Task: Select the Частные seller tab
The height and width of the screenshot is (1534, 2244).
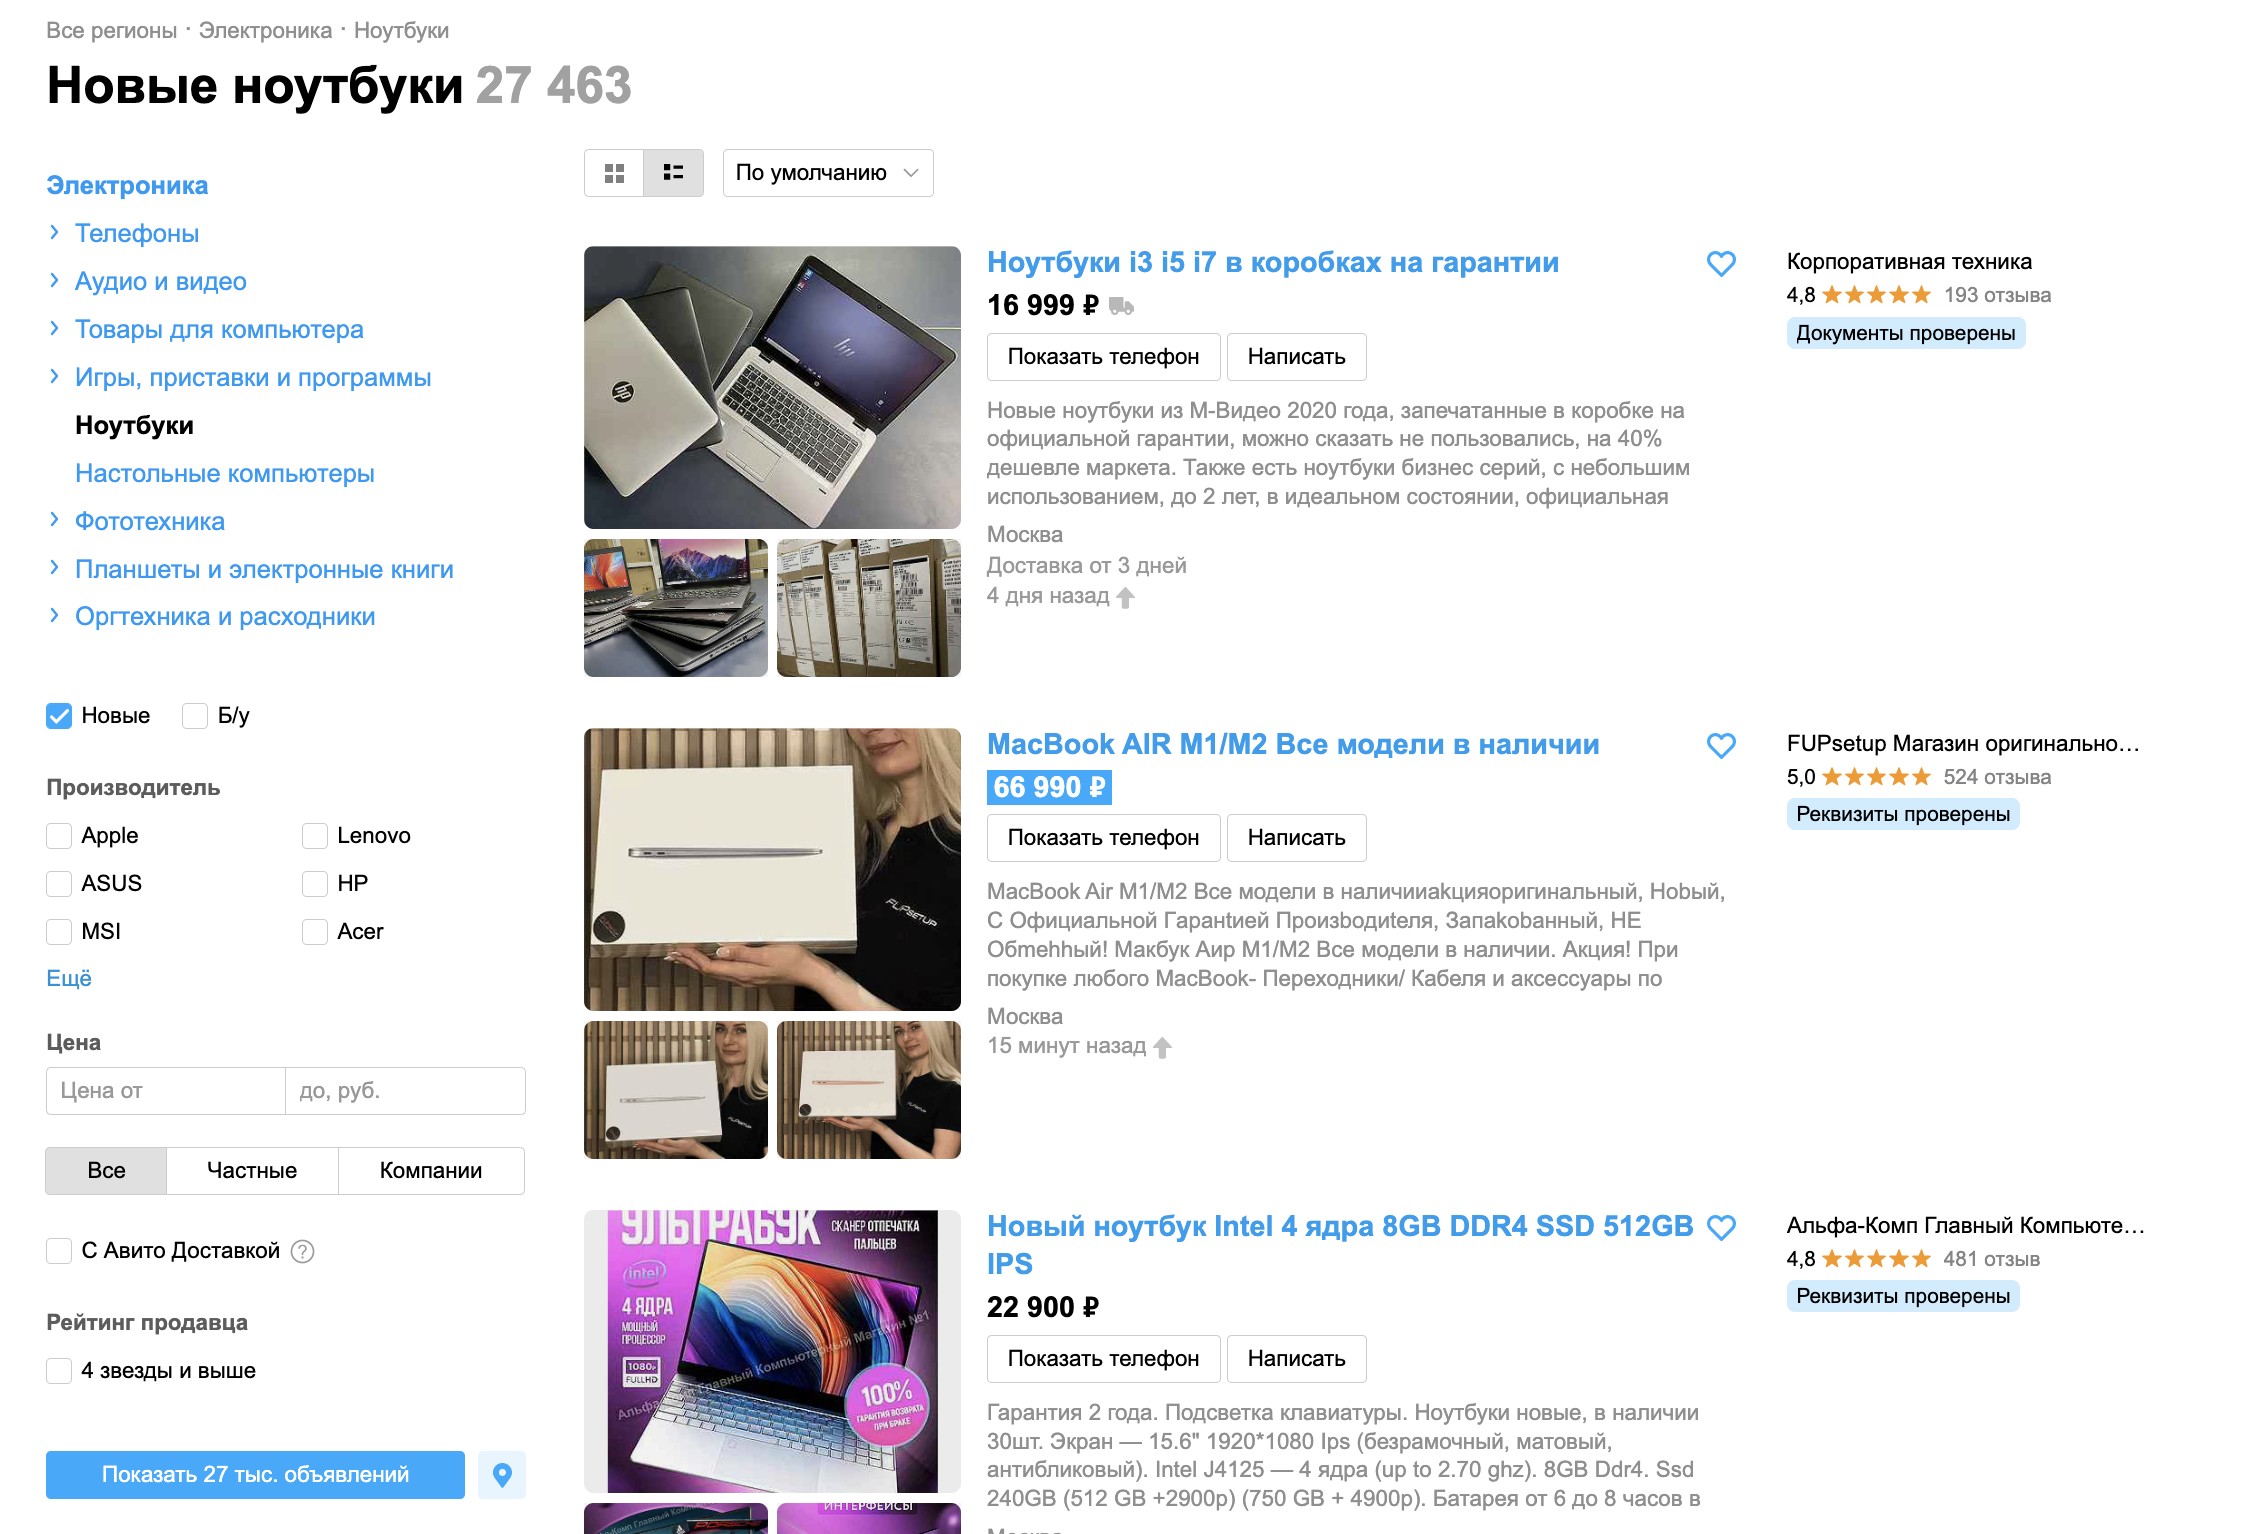Action: point(252,1171)
